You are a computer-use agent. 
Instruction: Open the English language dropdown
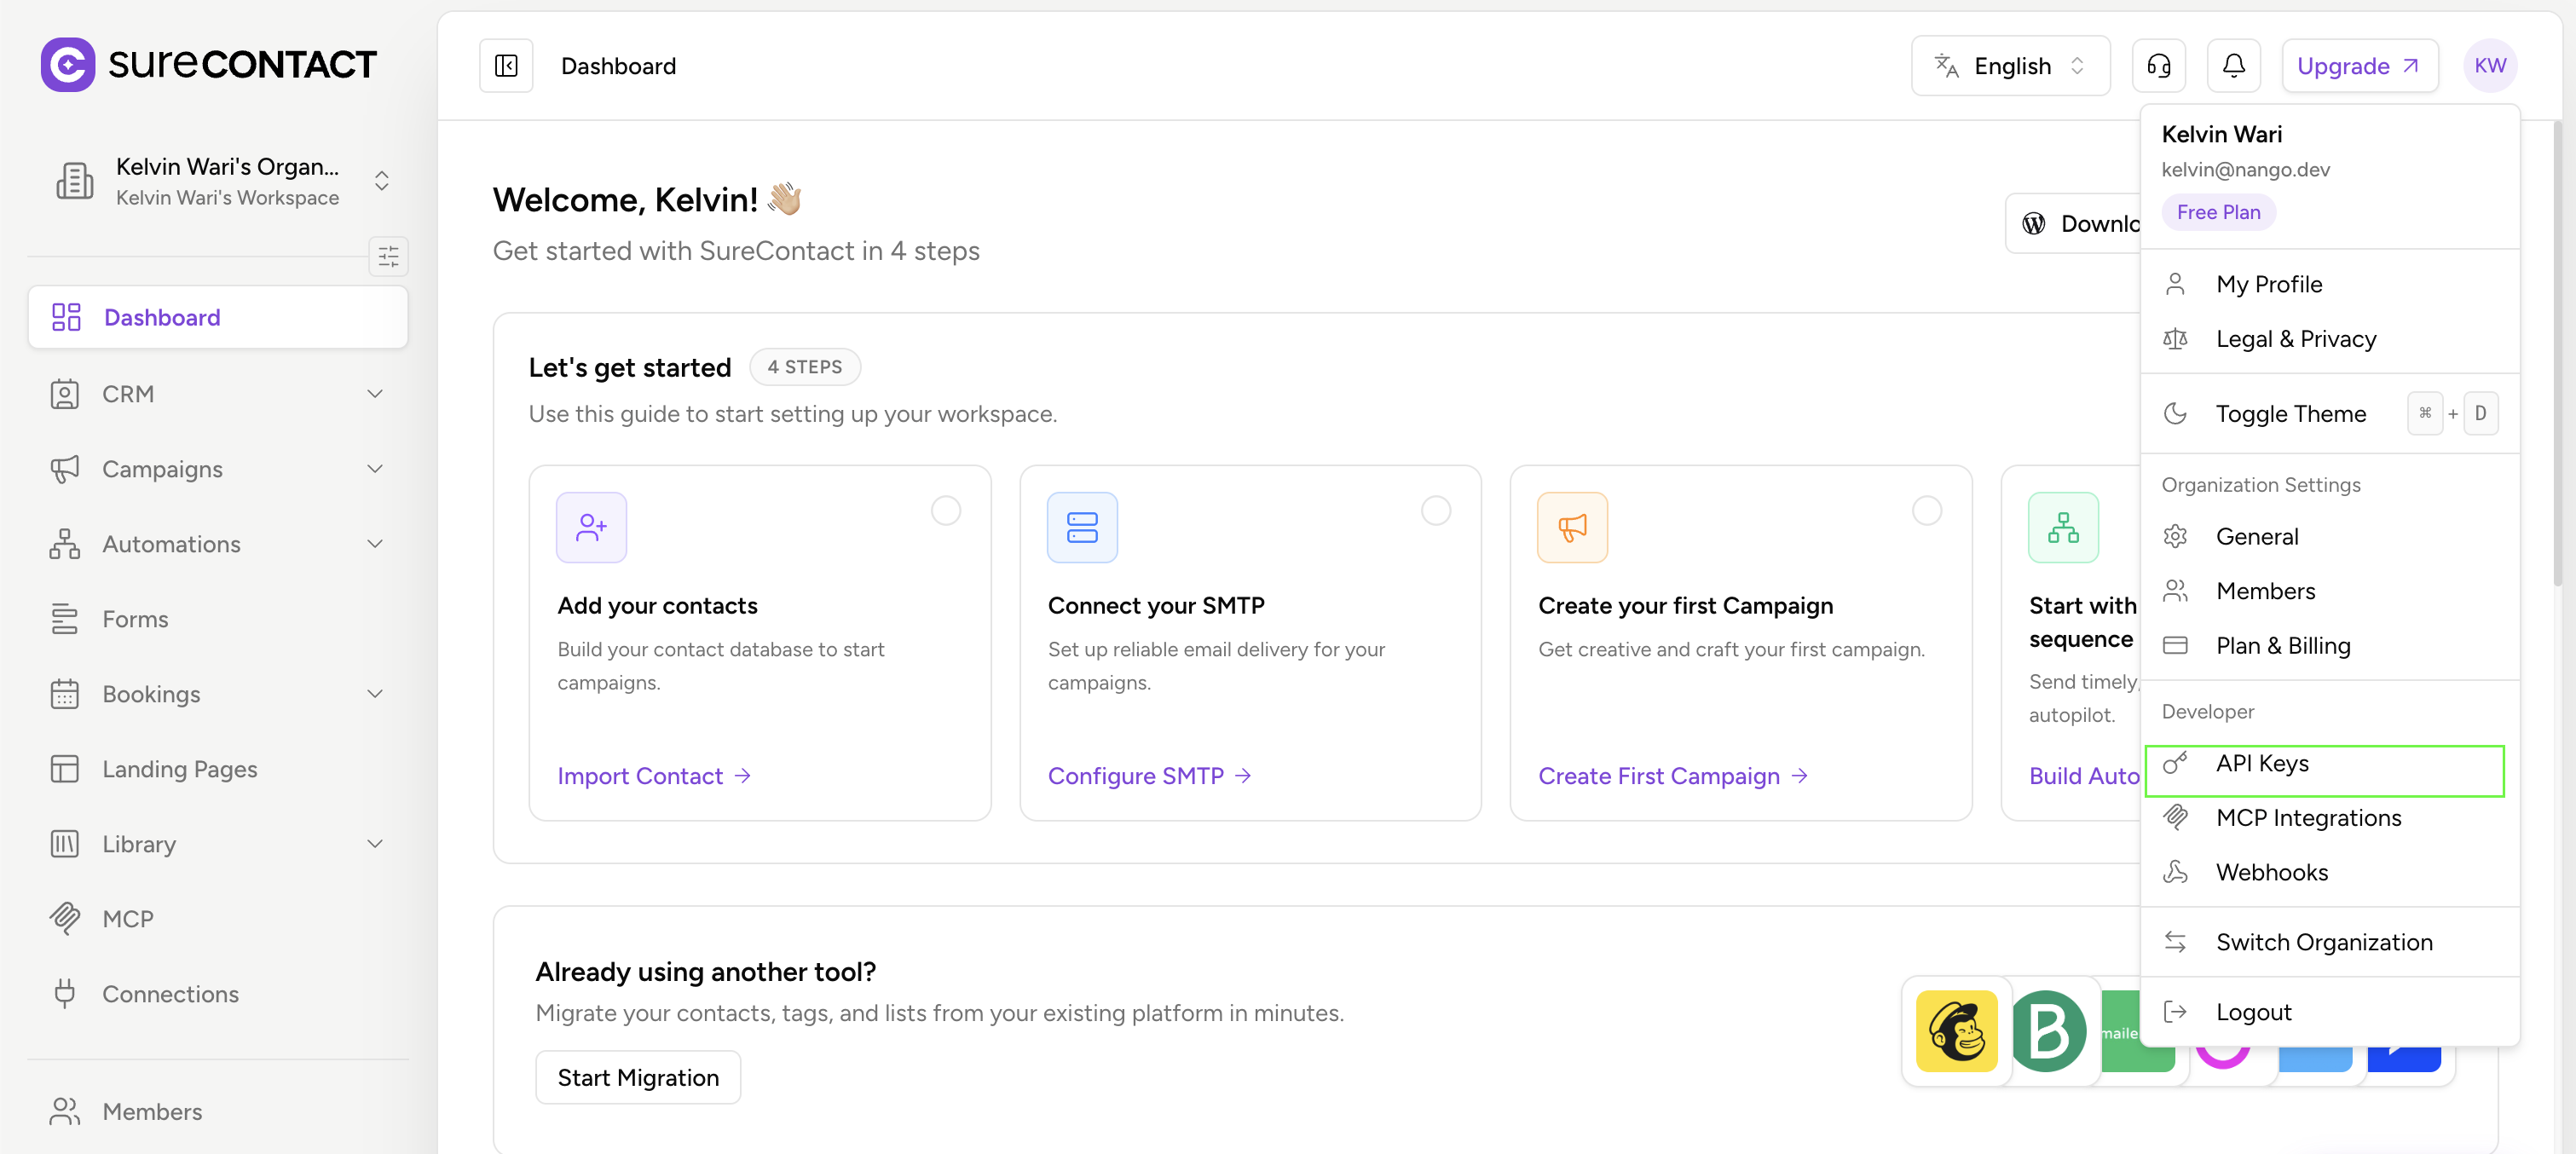click(x=2010, y=66)
